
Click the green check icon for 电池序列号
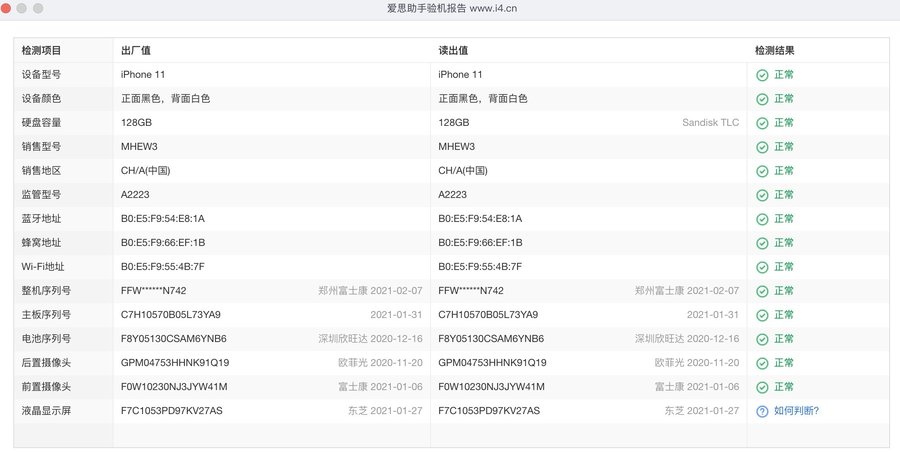point(762,339)
